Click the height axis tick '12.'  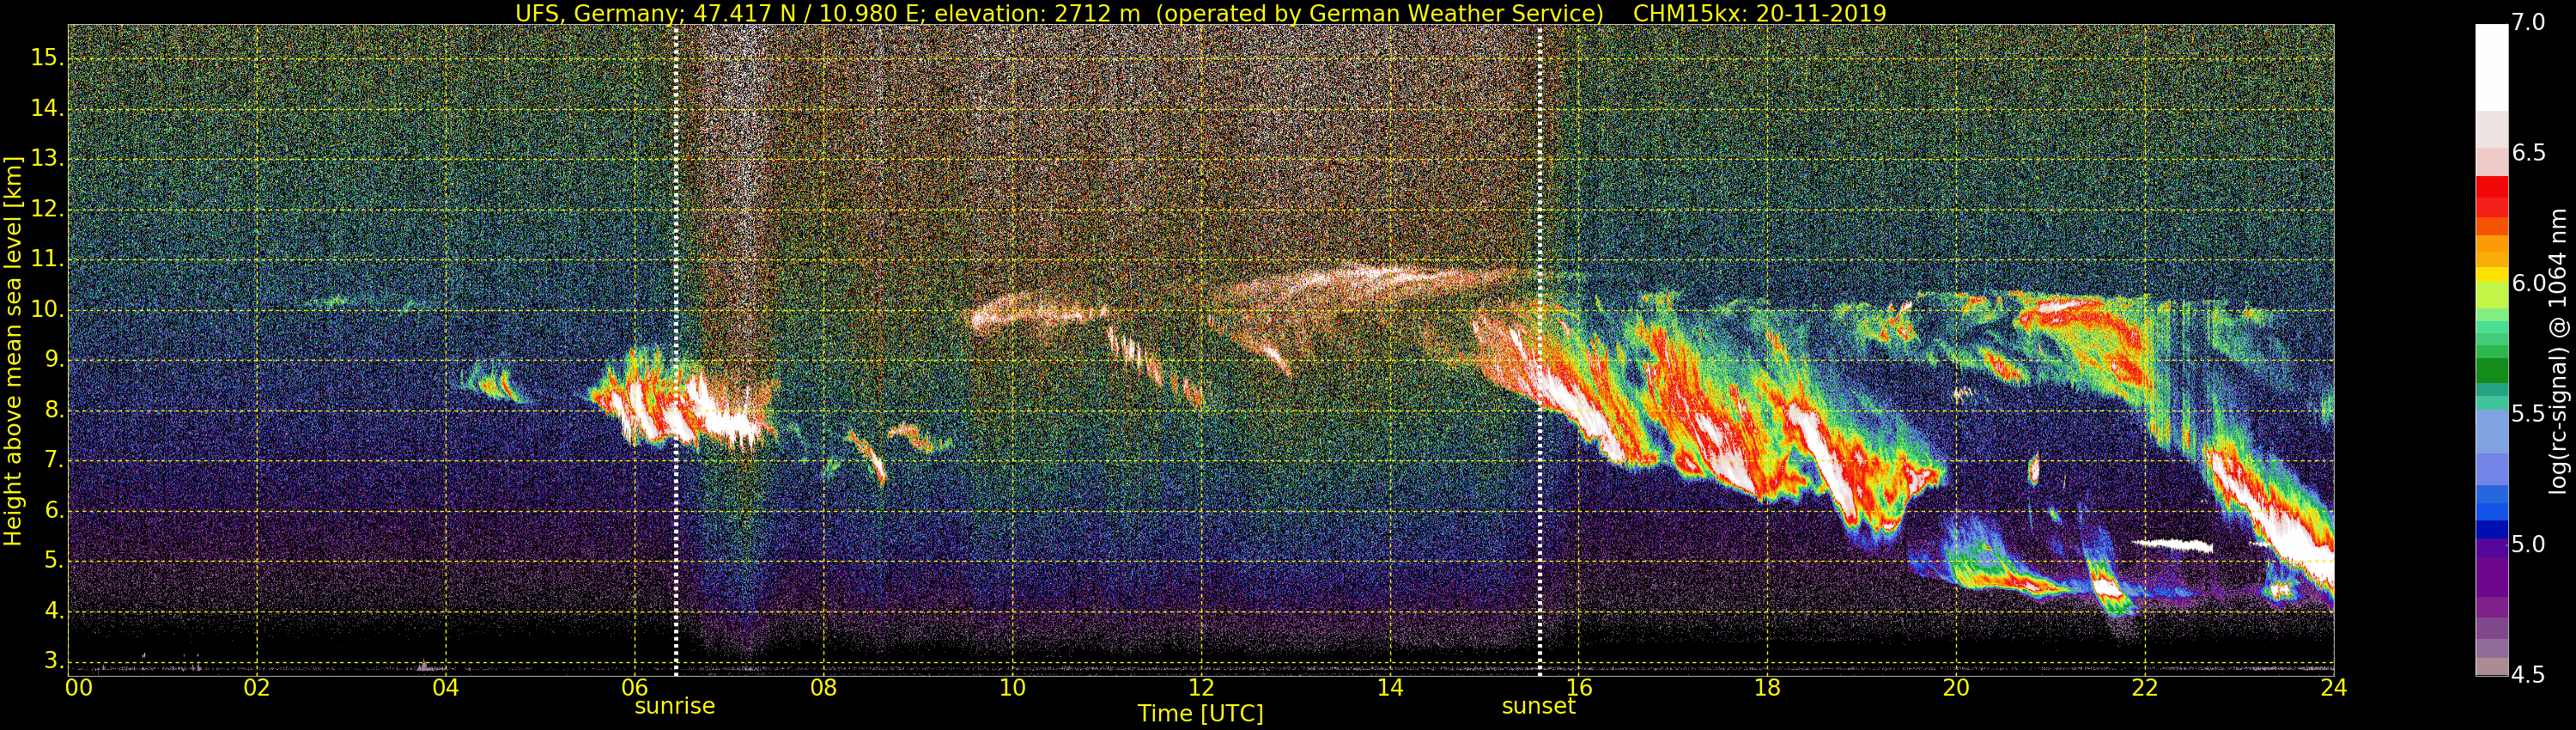[x=46, y=209]
